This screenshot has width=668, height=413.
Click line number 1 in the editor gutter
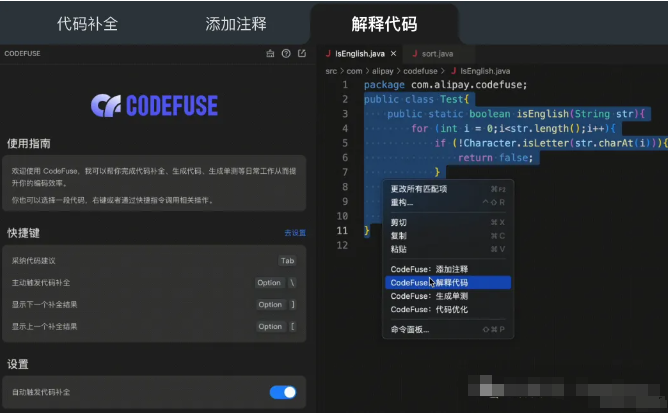(x=345, y=85)
